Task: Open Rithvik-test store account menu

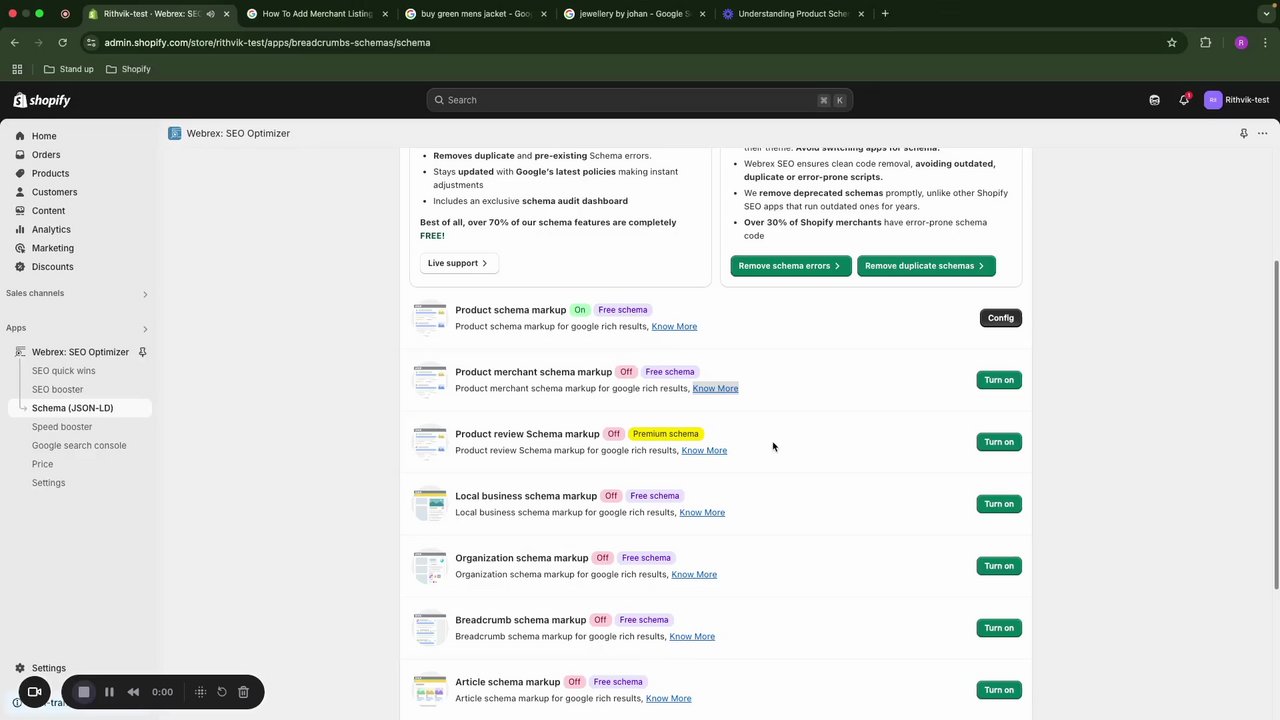Action: click(1237, 100)
